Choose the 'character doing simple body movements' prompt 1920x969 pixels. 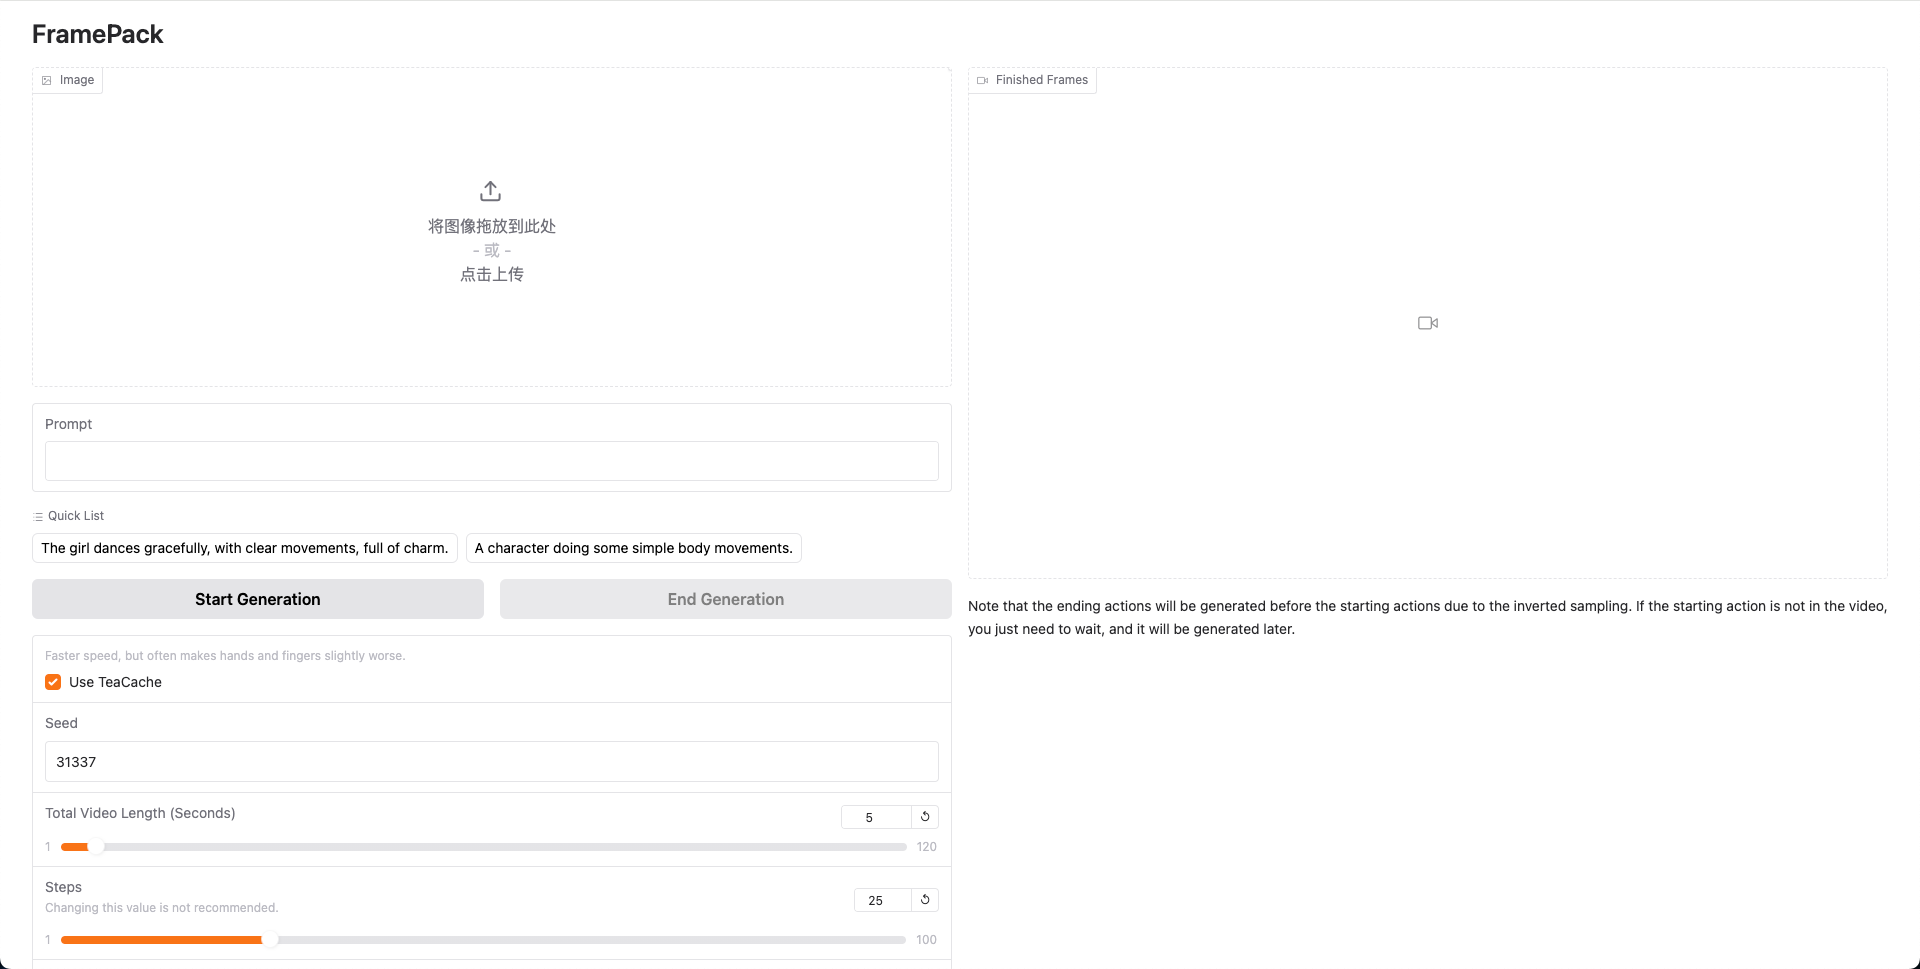(x=634, y=548)
